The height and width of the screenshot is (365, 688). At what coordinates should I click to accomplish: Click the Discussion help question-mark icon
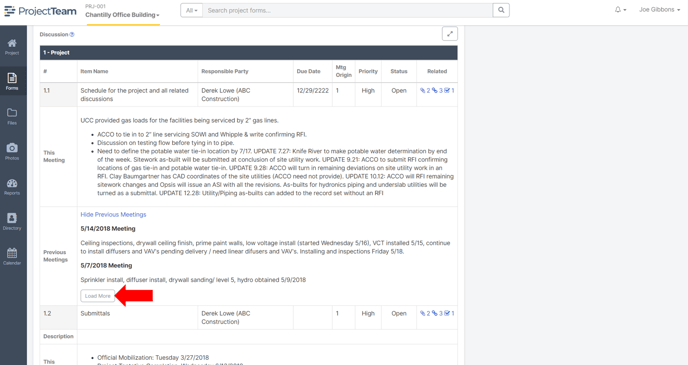point(72,34)
